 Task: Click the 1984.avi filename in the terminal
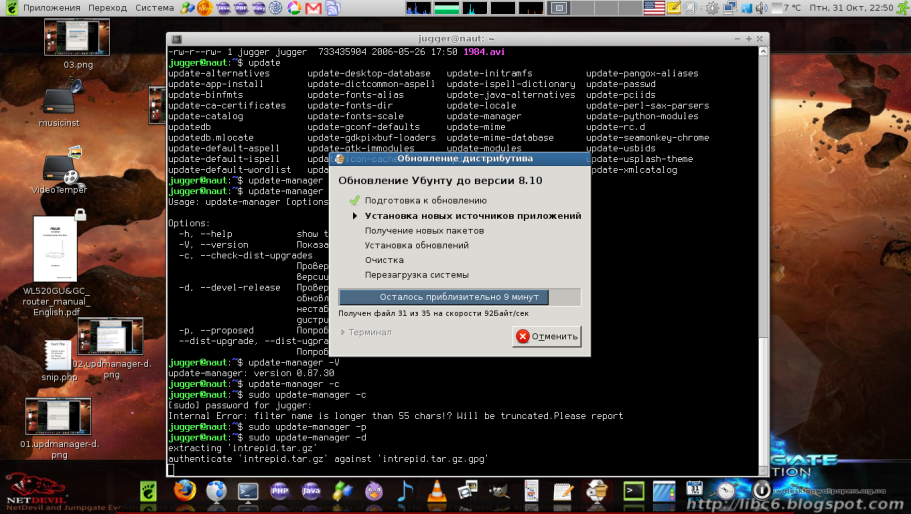coord(484,52)
